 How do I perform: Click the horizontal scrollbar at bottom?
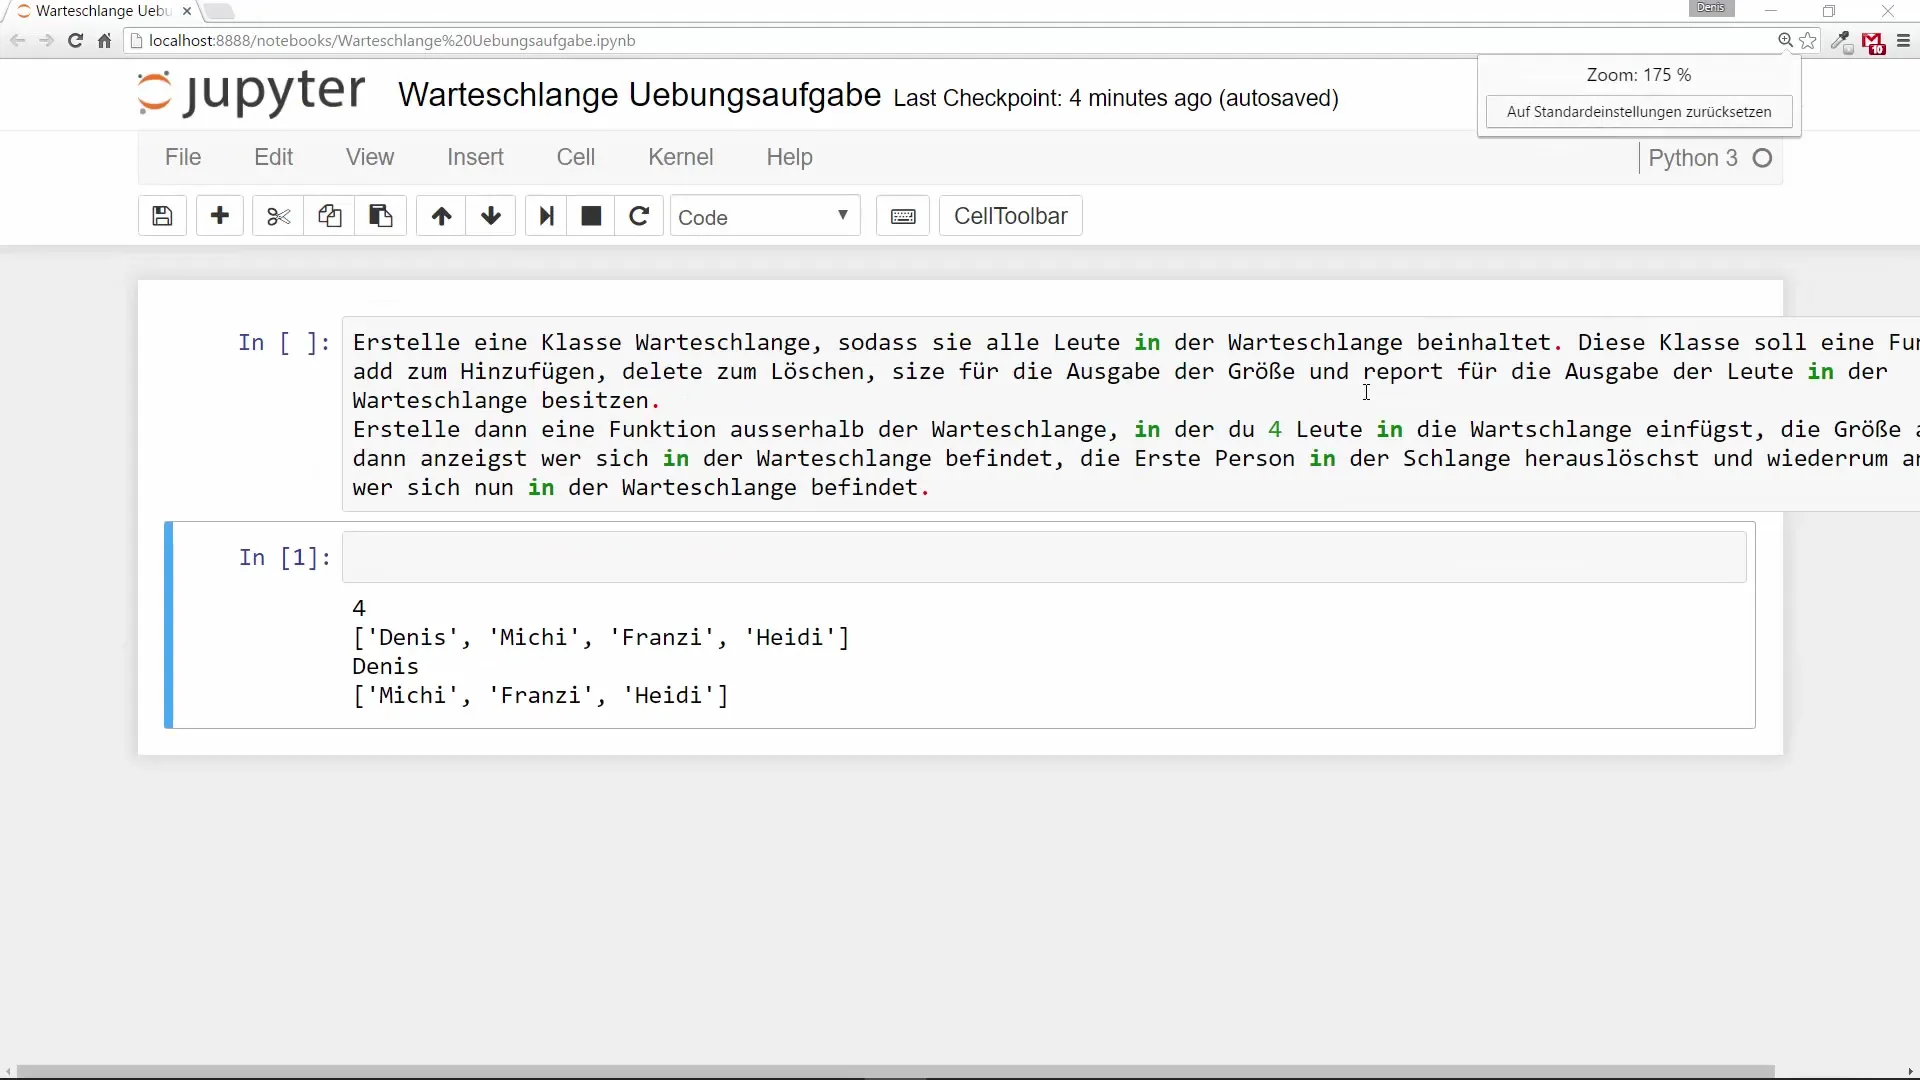click(x=895, y=1072)
